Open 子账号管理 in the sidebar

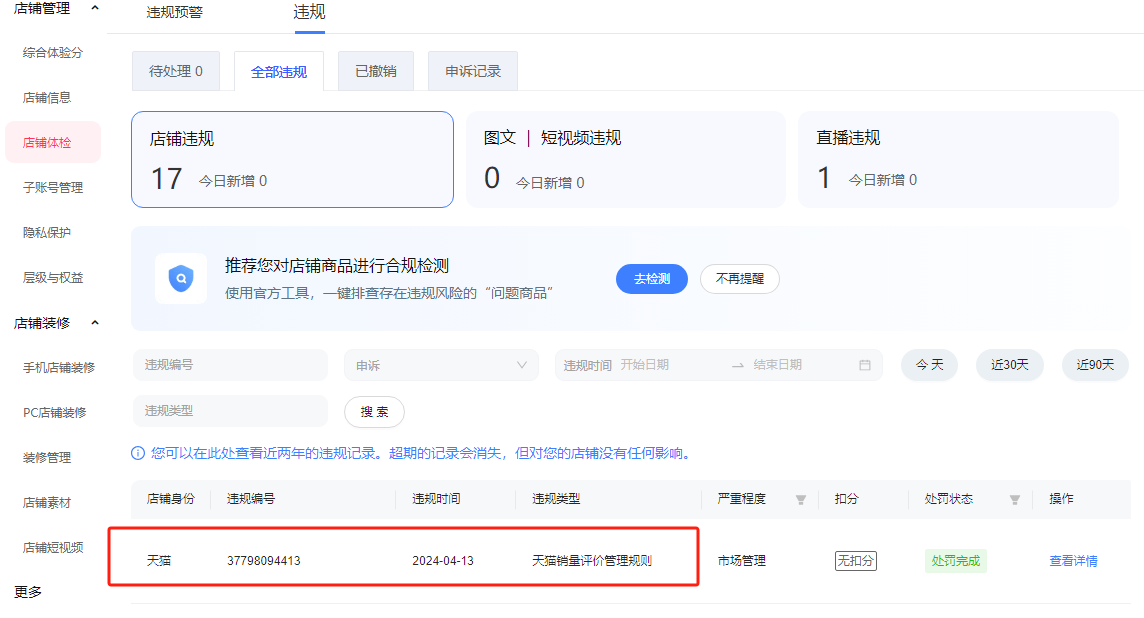(53, 187)
